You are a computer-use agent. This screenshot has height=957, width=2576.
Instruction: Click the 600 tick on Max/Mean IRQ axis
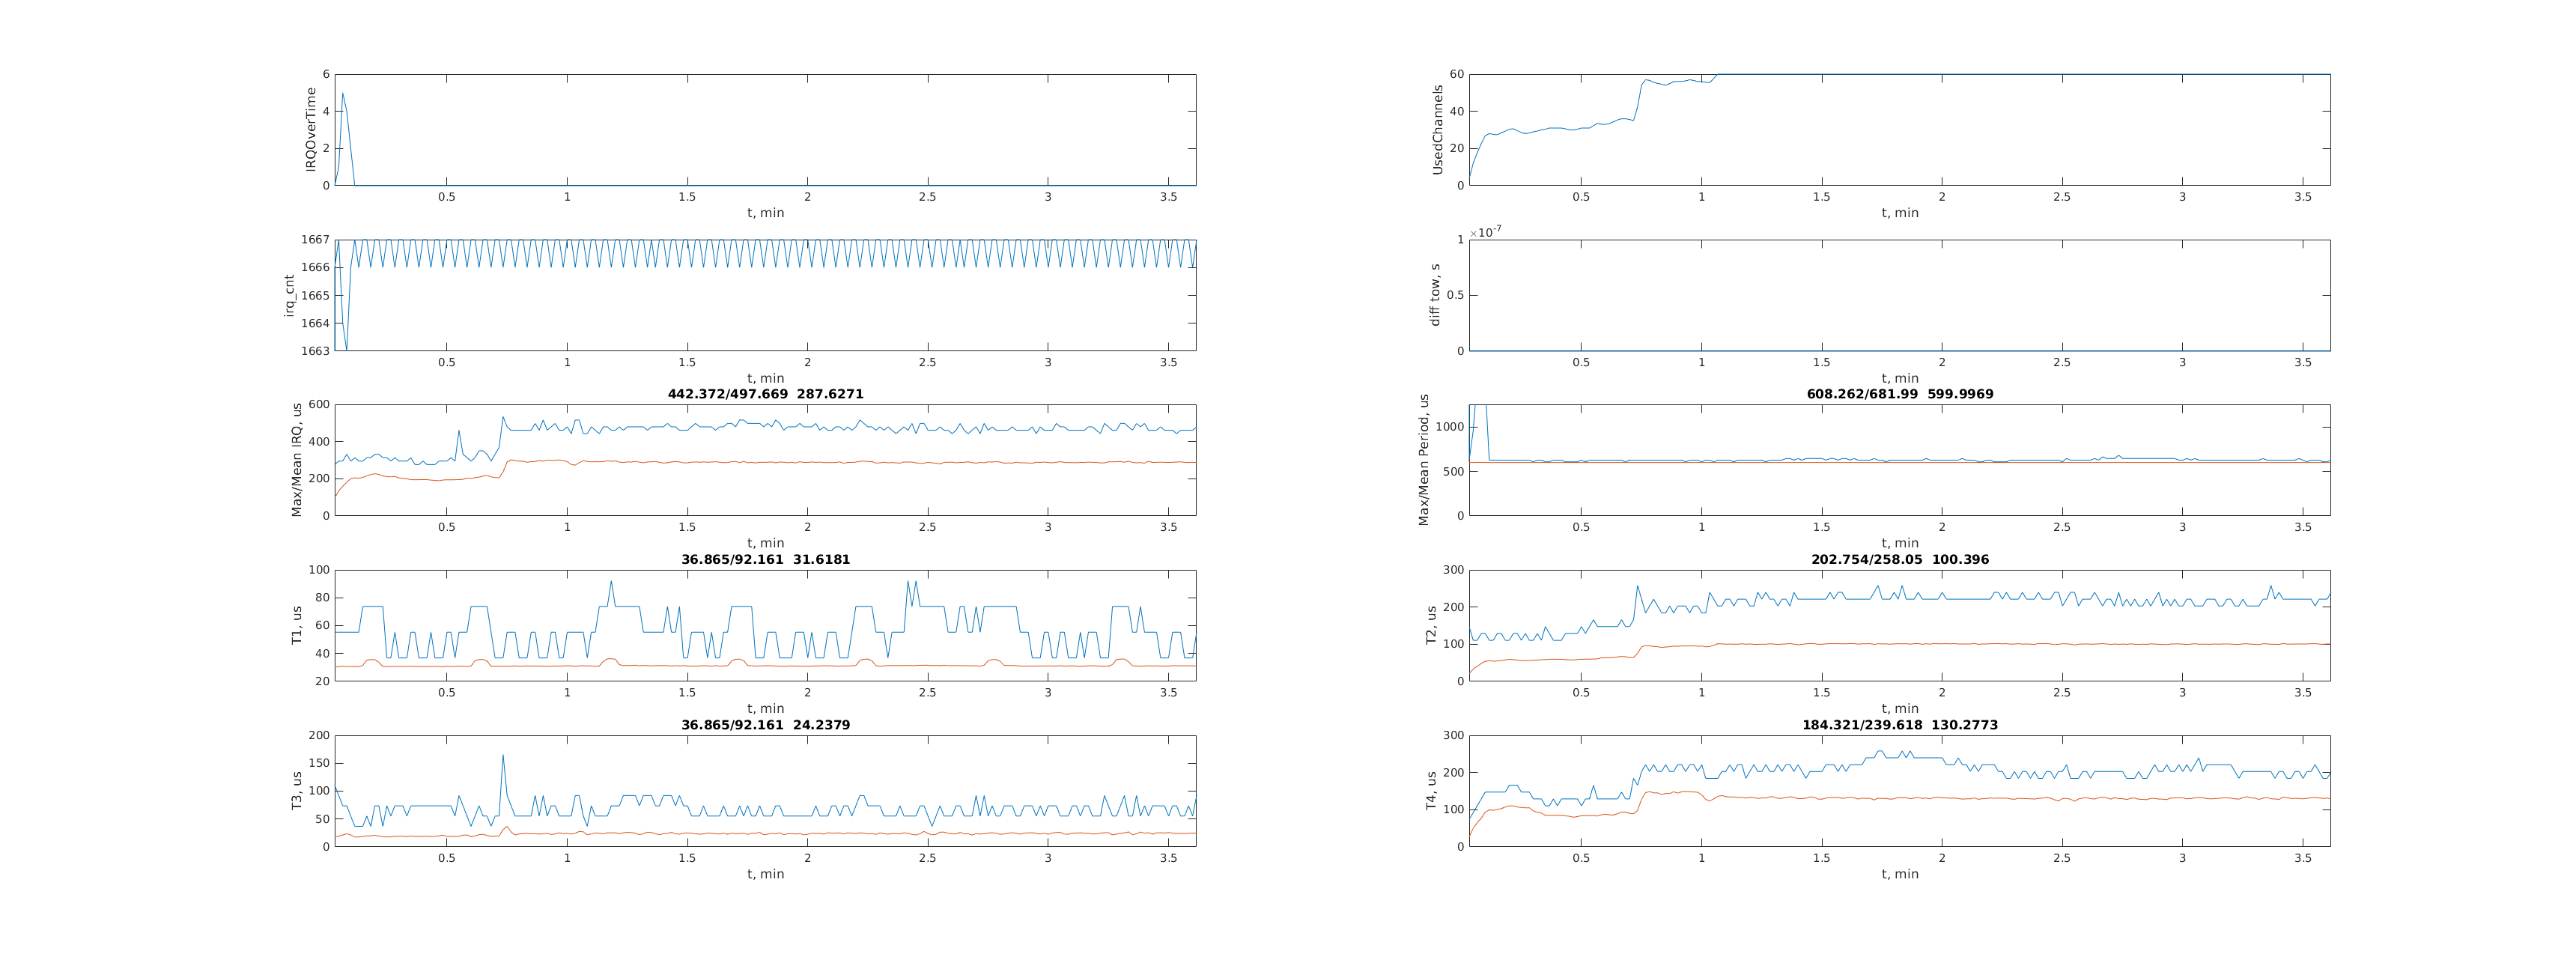(x=319, y=405)
